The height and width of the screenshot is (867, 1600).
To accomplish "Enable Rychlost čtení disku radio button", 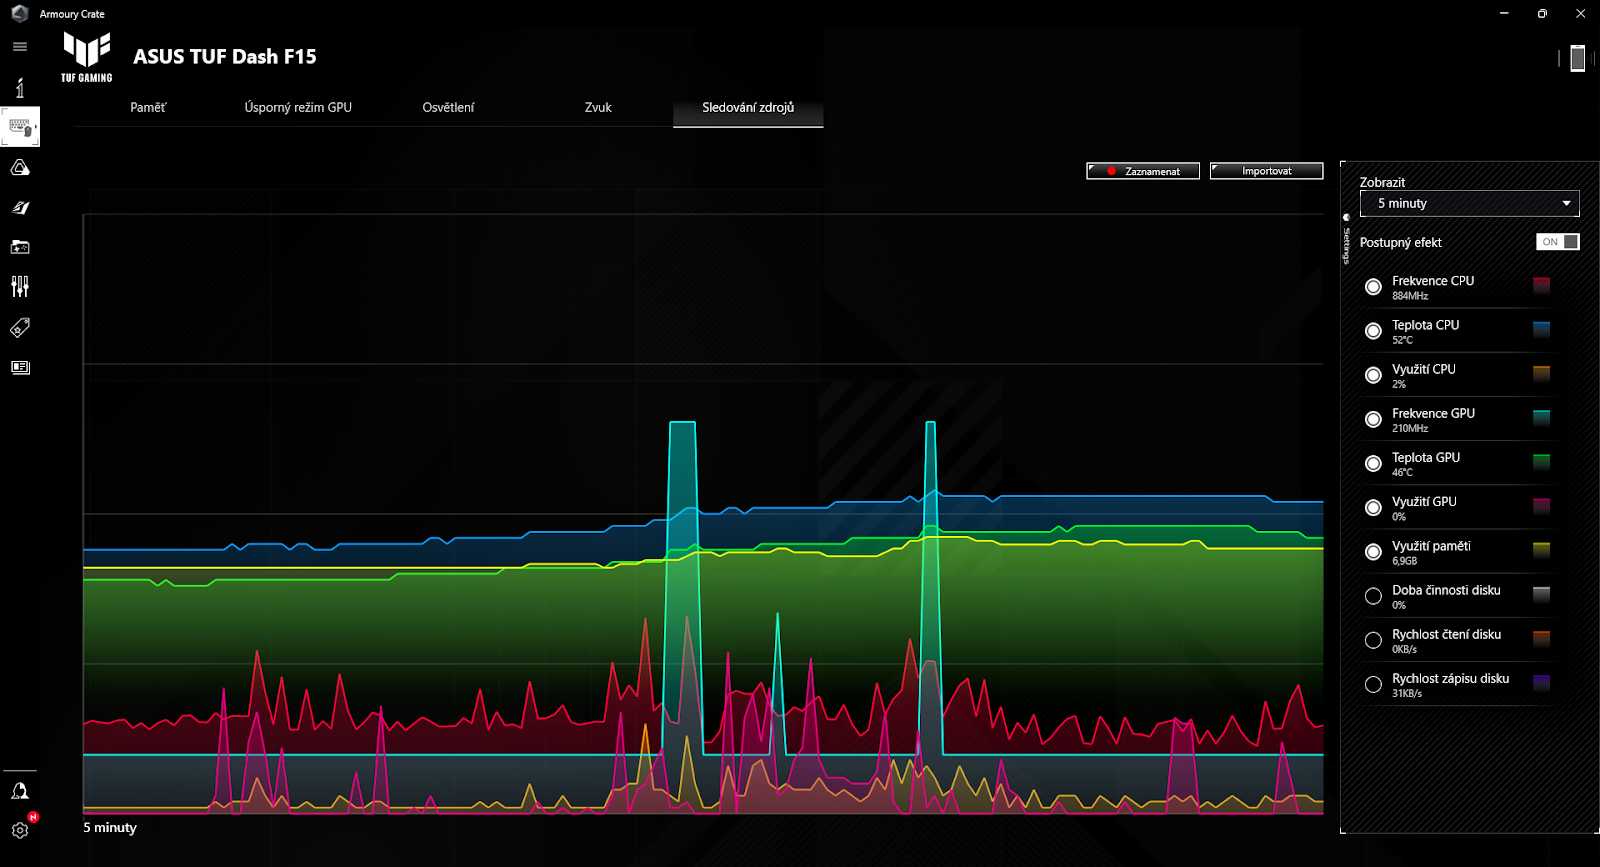I will click(x=1373, y=640).
